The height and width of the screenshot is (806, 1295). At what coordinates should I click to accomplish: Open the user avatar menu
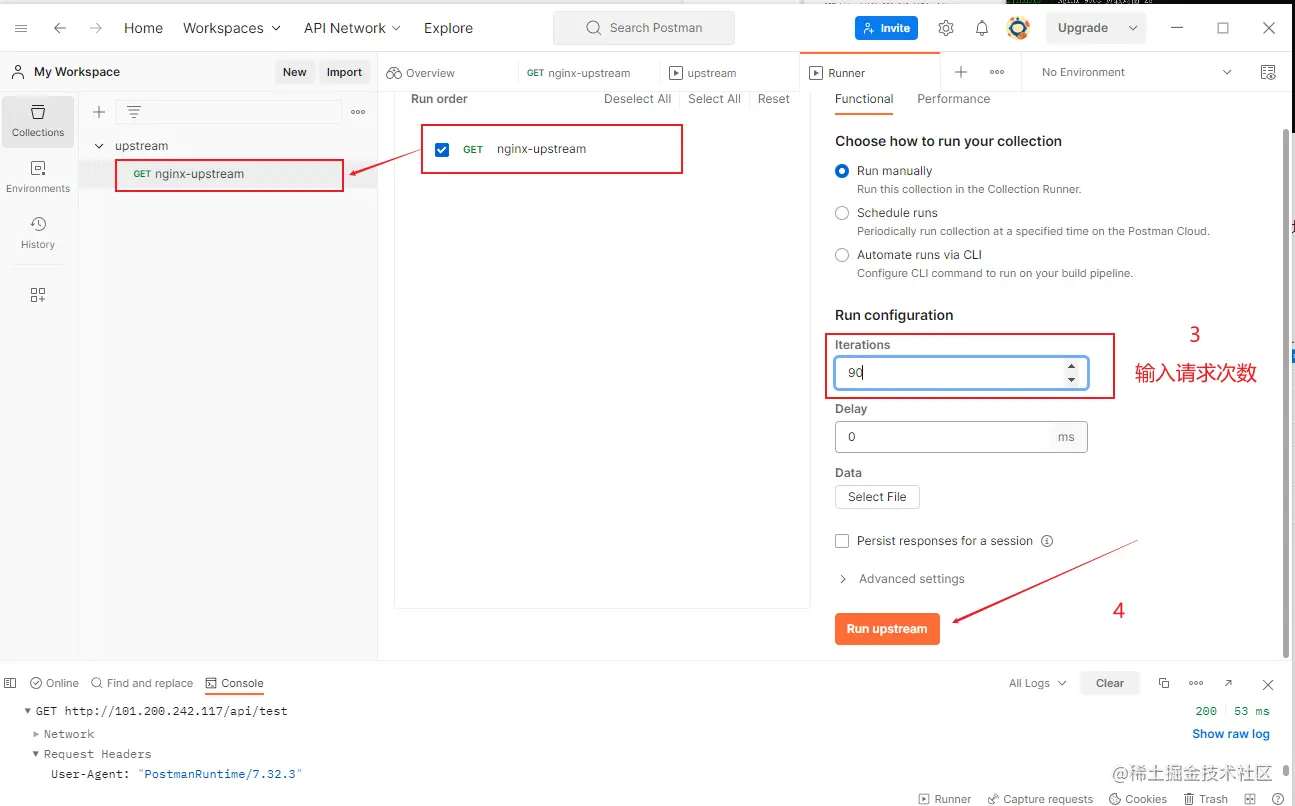tap(1018, 28)
